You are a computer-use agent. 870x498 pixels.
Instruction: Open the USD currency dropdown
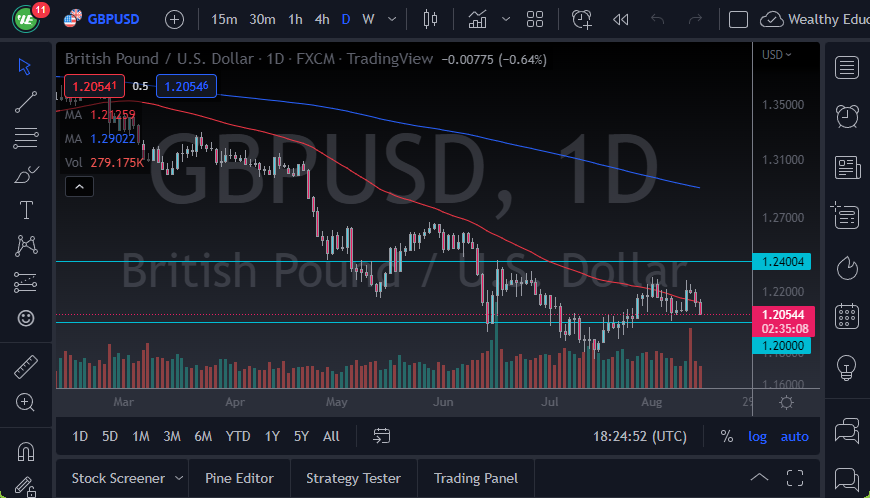click(776, 54)
